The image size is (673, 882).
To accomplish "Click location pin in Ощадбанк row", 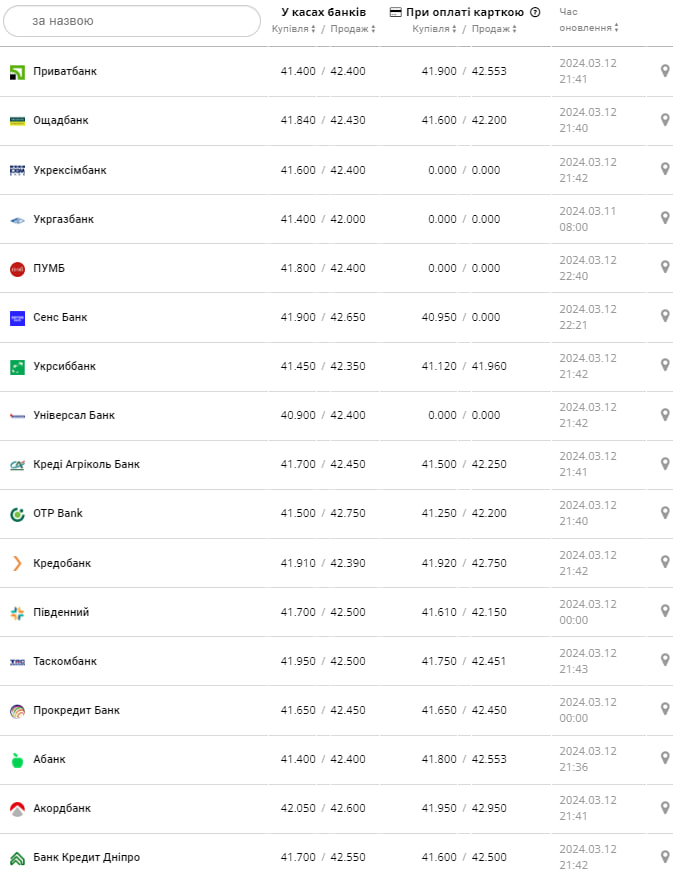I will [x=665, y=120].
